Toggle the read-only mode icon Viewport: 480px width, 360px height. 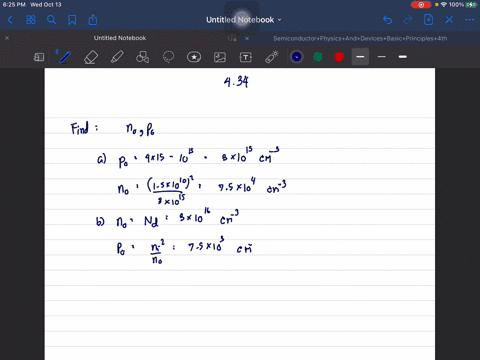[39, 57]
